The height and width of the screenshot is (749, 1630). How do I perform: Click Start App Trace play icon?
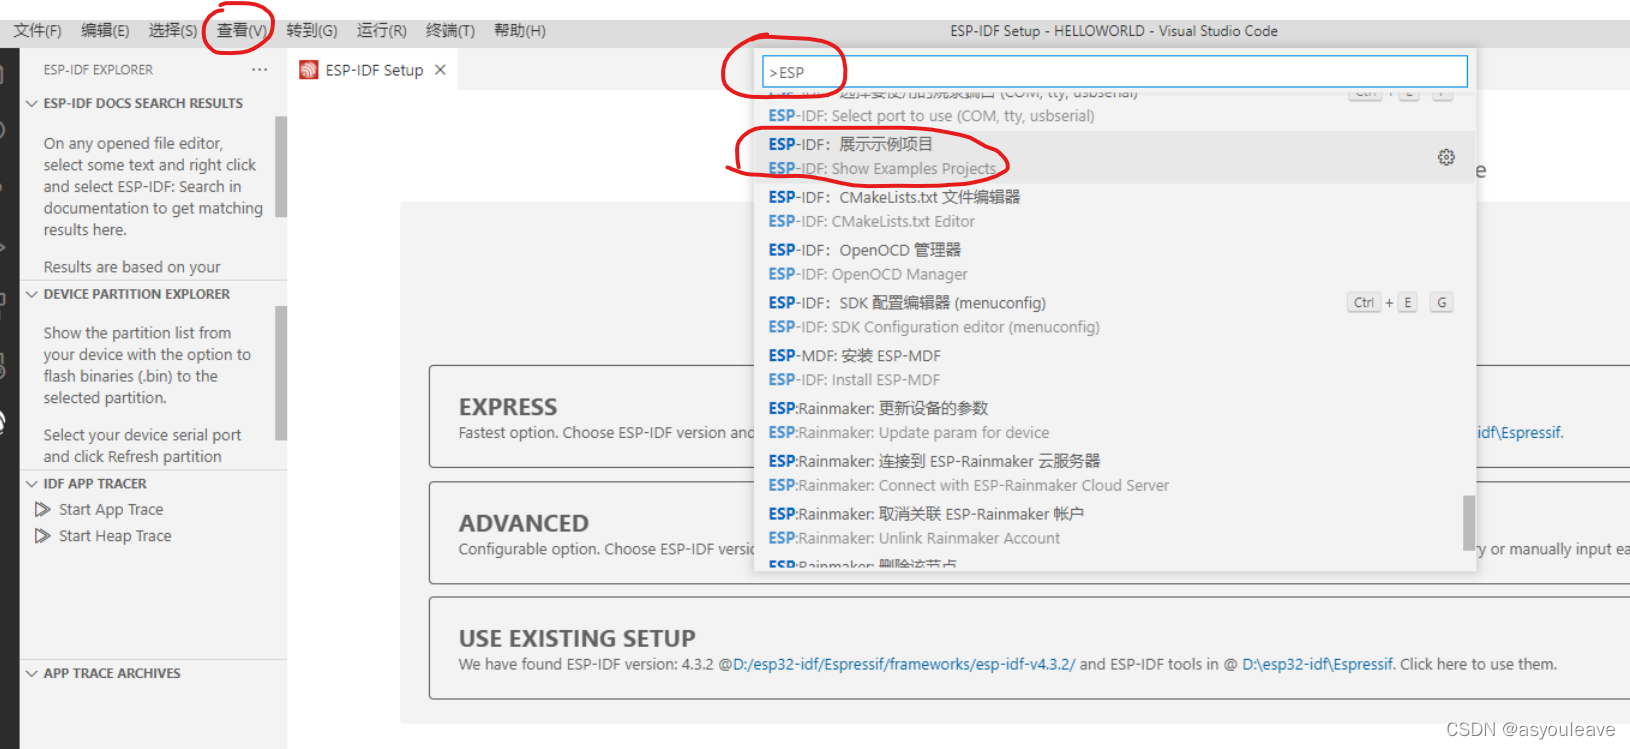(43, 510)
